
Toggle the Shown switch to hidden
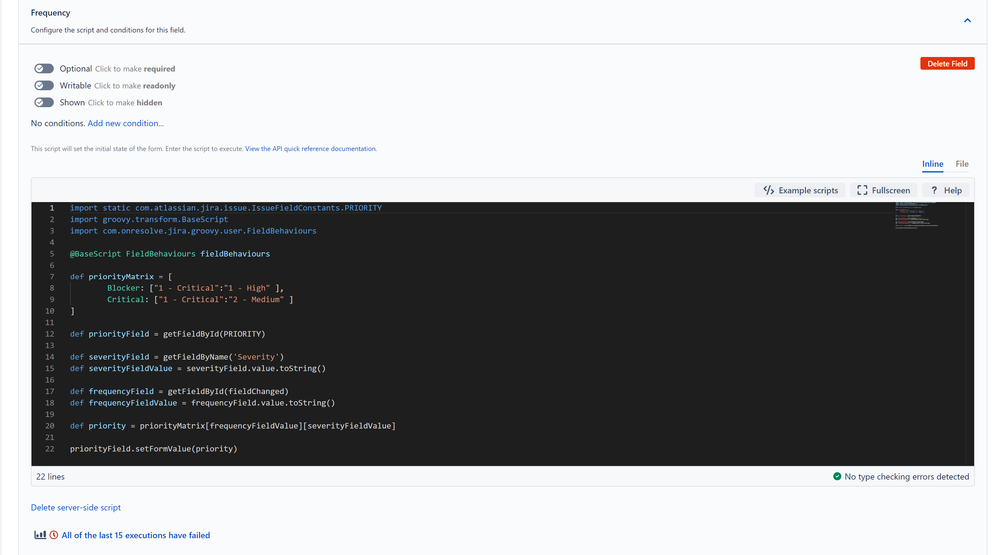(44, 102)
